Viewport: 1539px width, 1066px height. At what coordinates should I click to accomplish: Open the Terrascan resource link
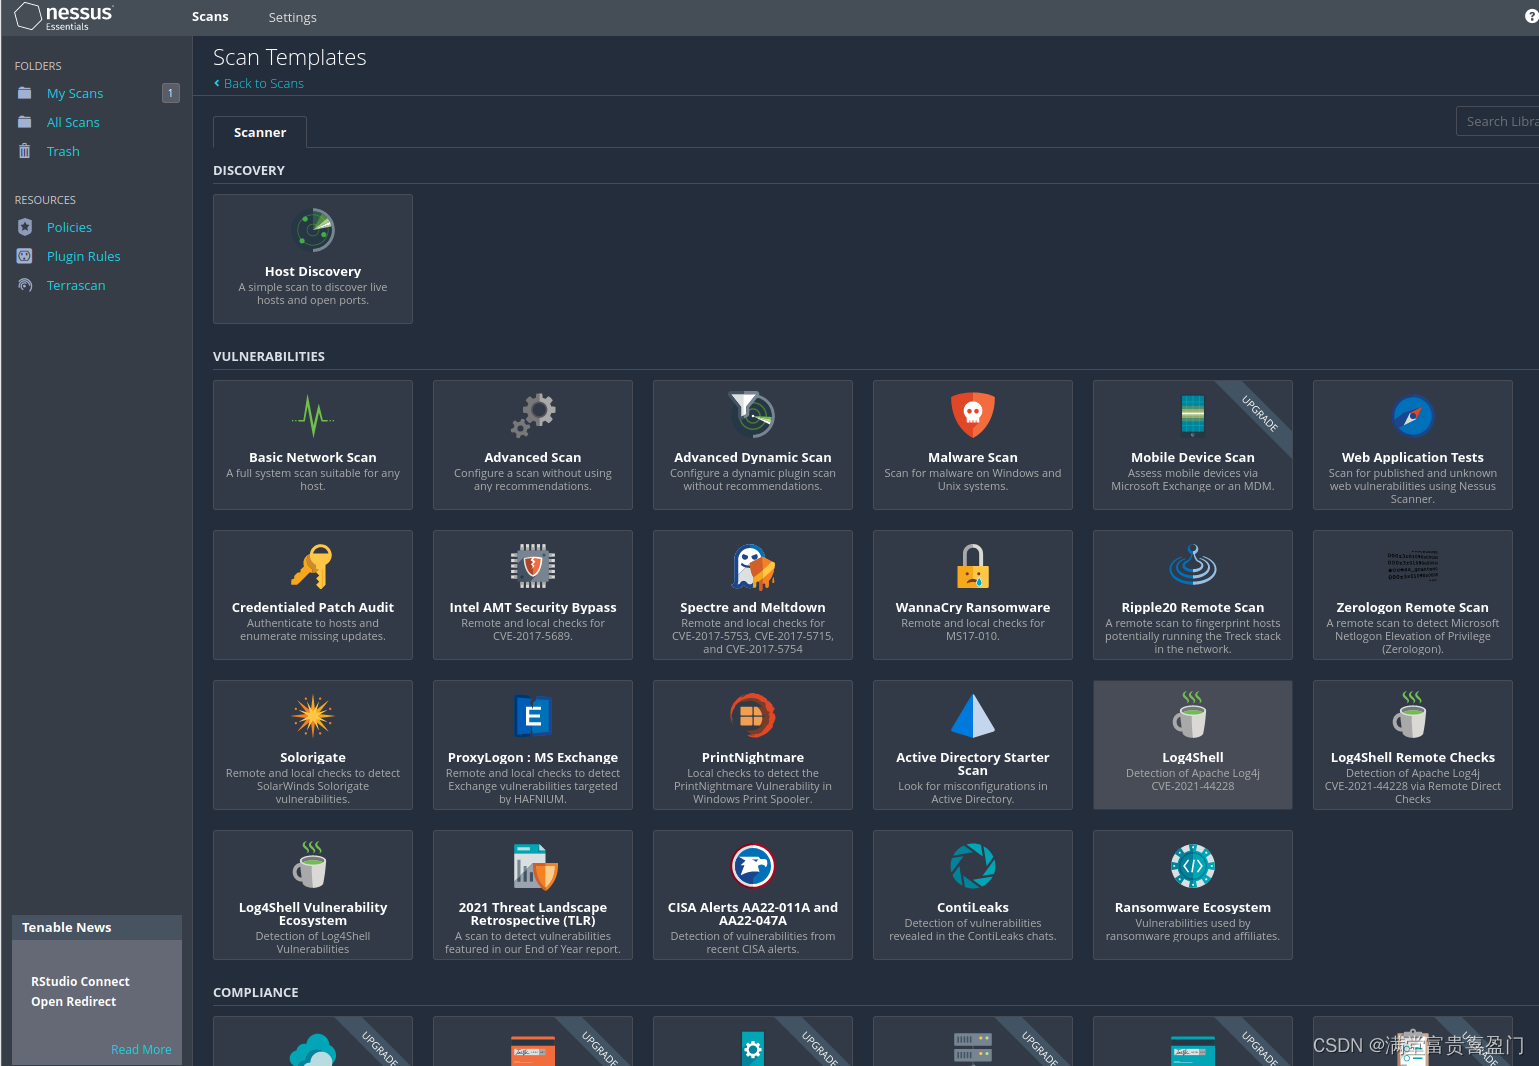point(76,285)
